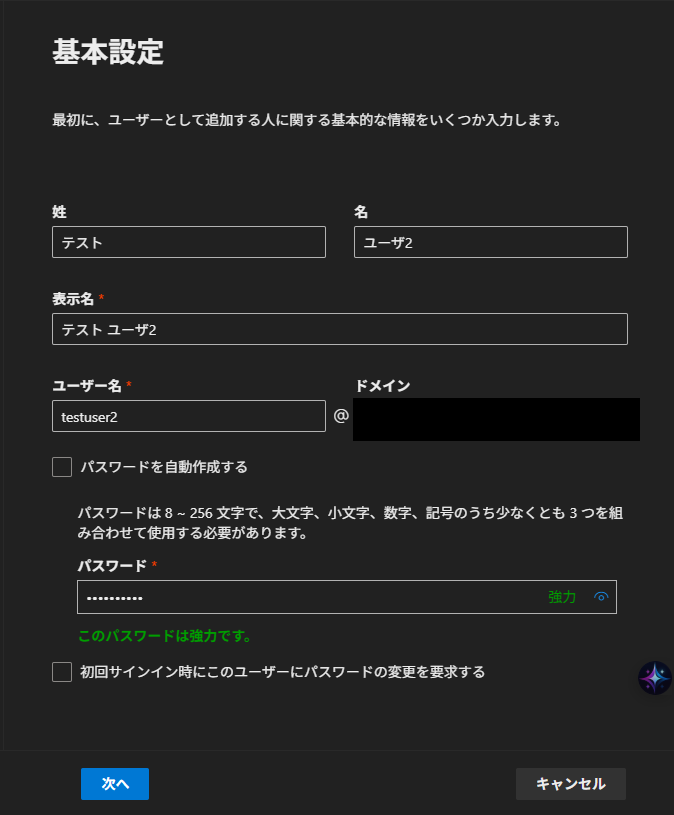Click the @ symbol beside the username

(x=341, y=415)
